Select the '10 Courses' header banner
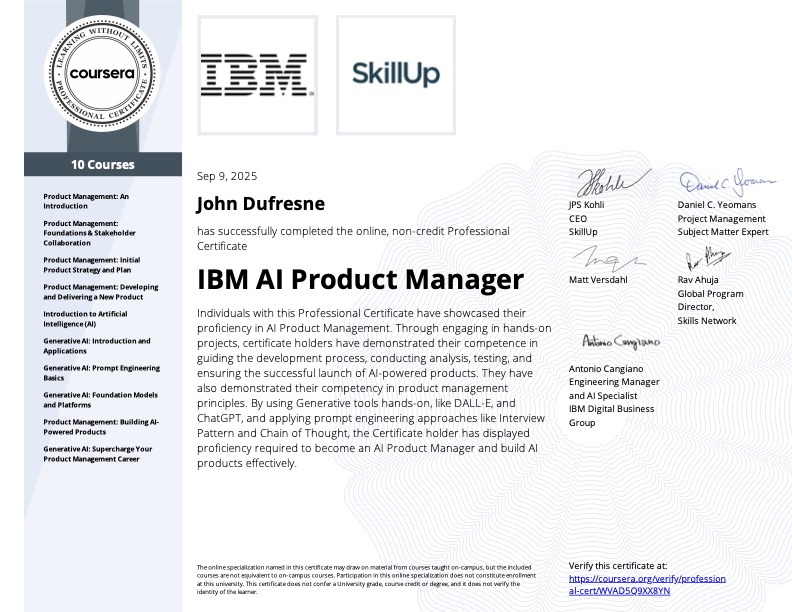The height and width of the screenshot is (612, 792). pos(103,165)
